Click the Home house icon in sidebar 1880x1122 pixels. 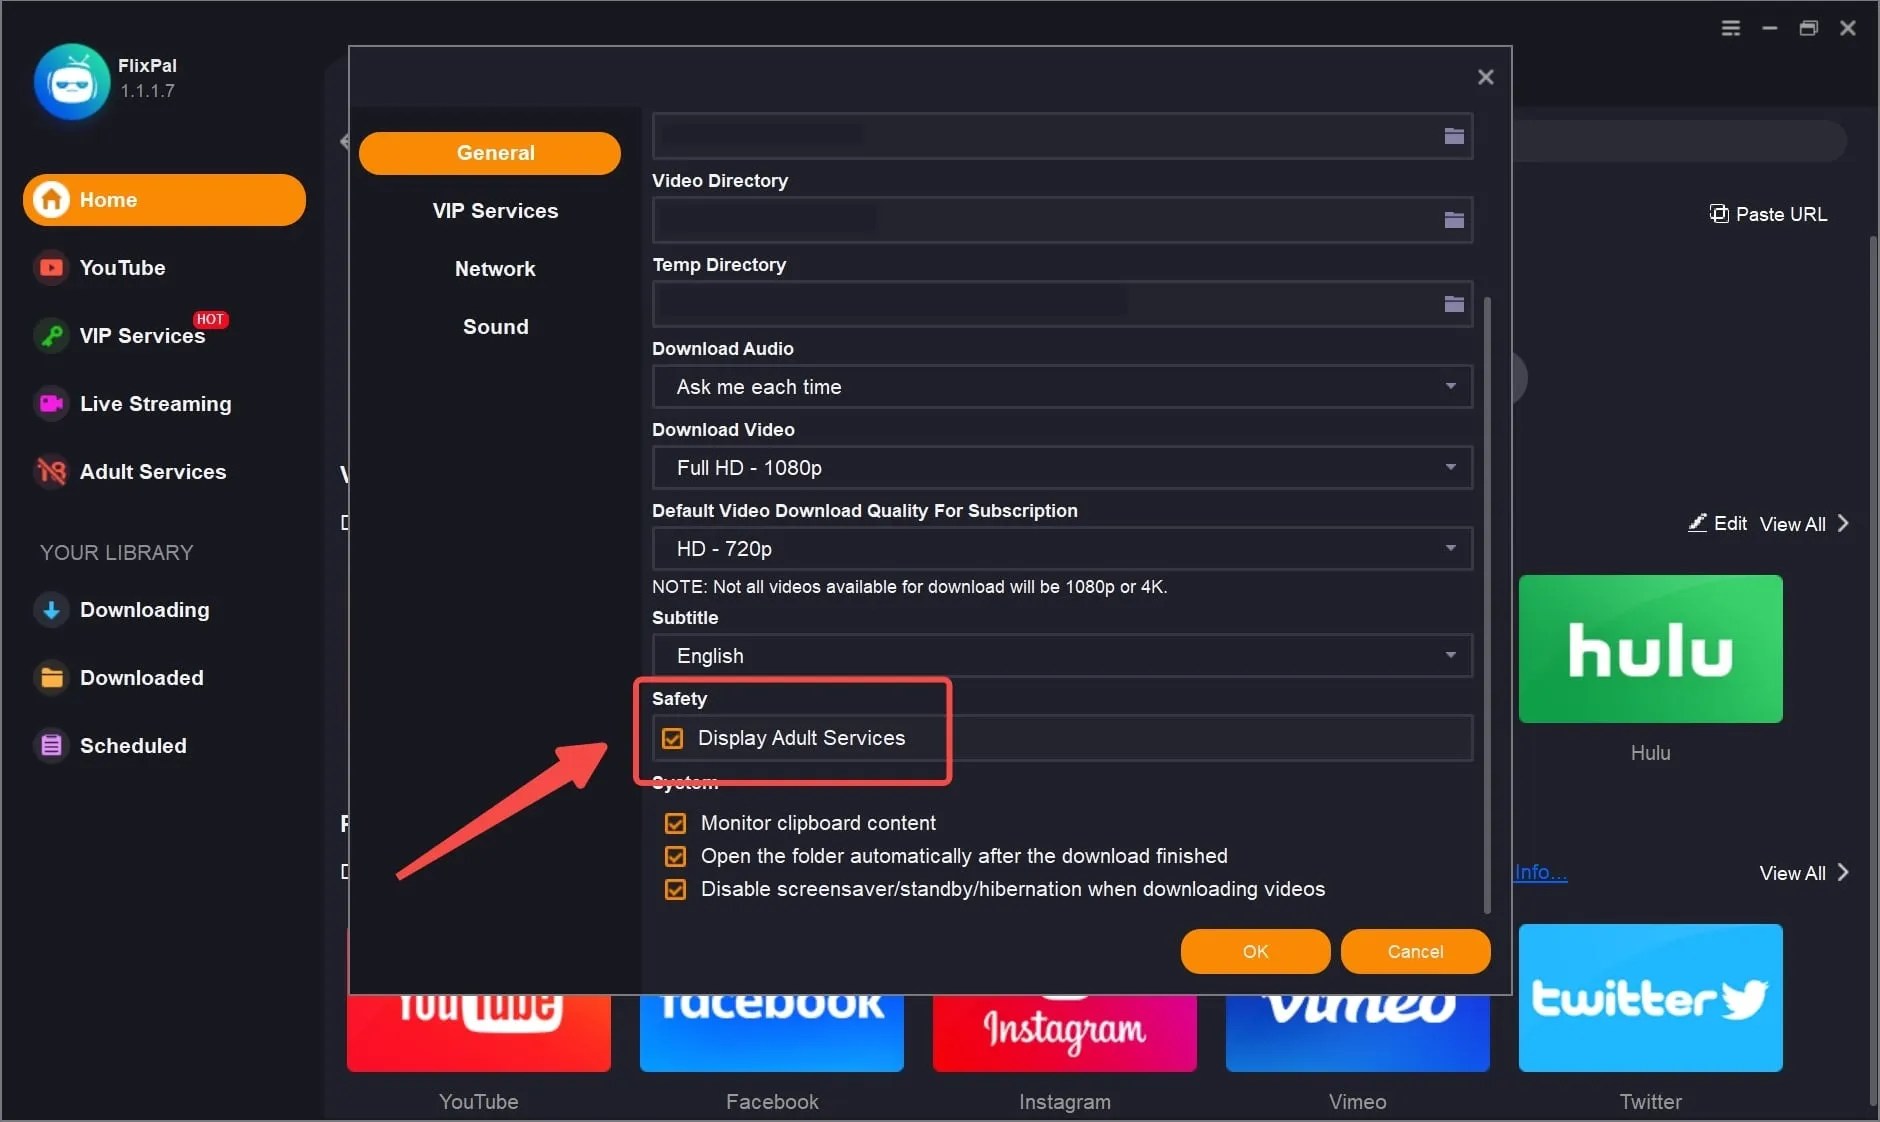pos(51,200)
